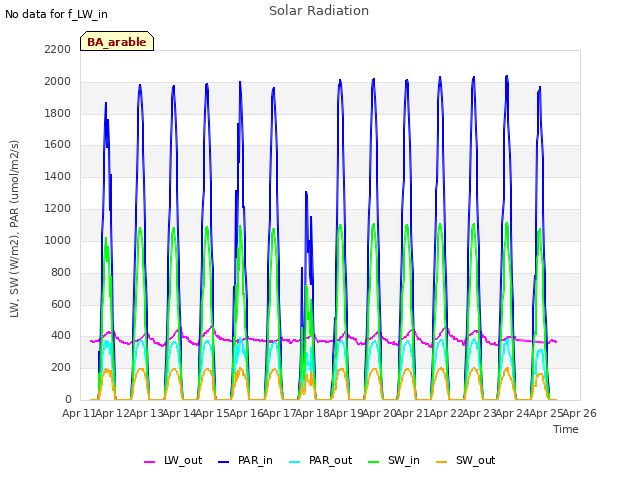Image resolution: width=640 pixels, height=480 pixels.
Task: Toggle the SW_out legend entry
Action: pyautogui.click(x=465, y=460)
